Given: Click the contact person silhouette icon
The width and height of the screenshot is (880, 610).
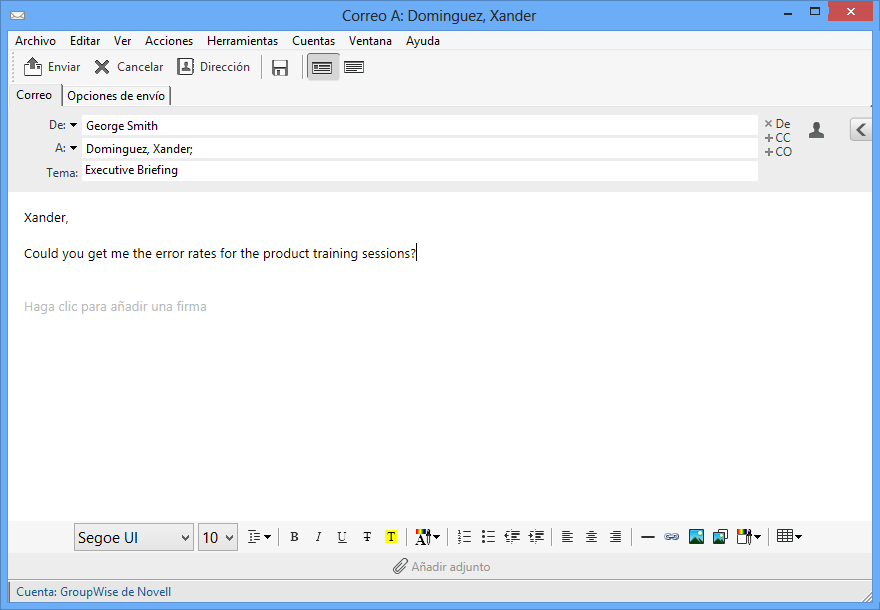Looking at the screenshot, I should point(817,130).
